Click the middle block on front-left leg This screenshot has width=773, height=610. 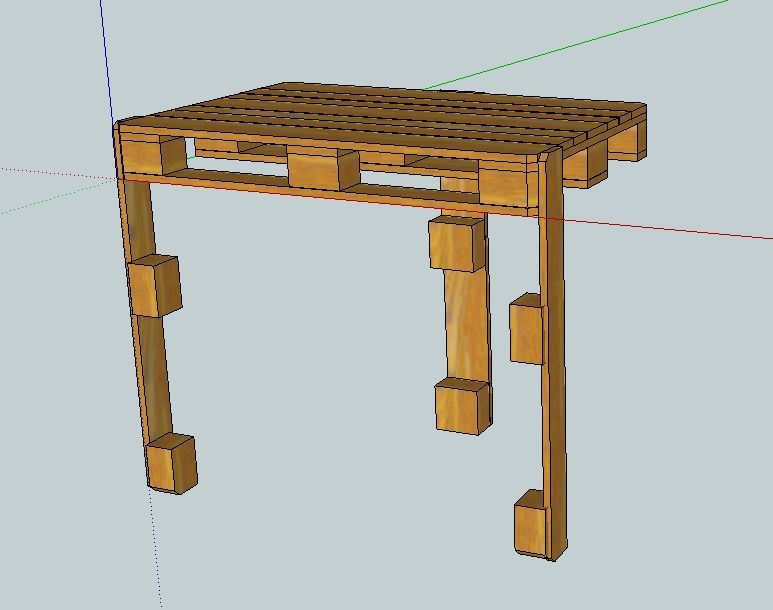tap(155, 286)
